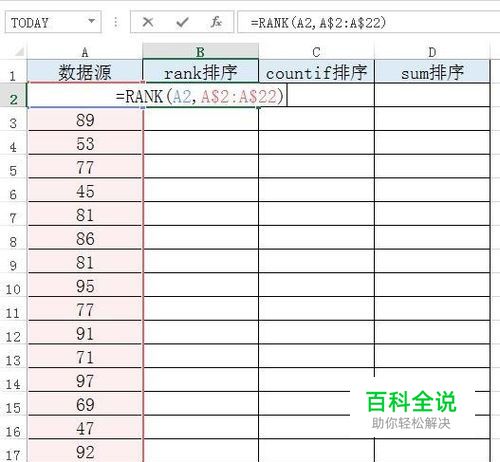Select row 11 header
Viewport: 500px width, 462px height.
13,309
